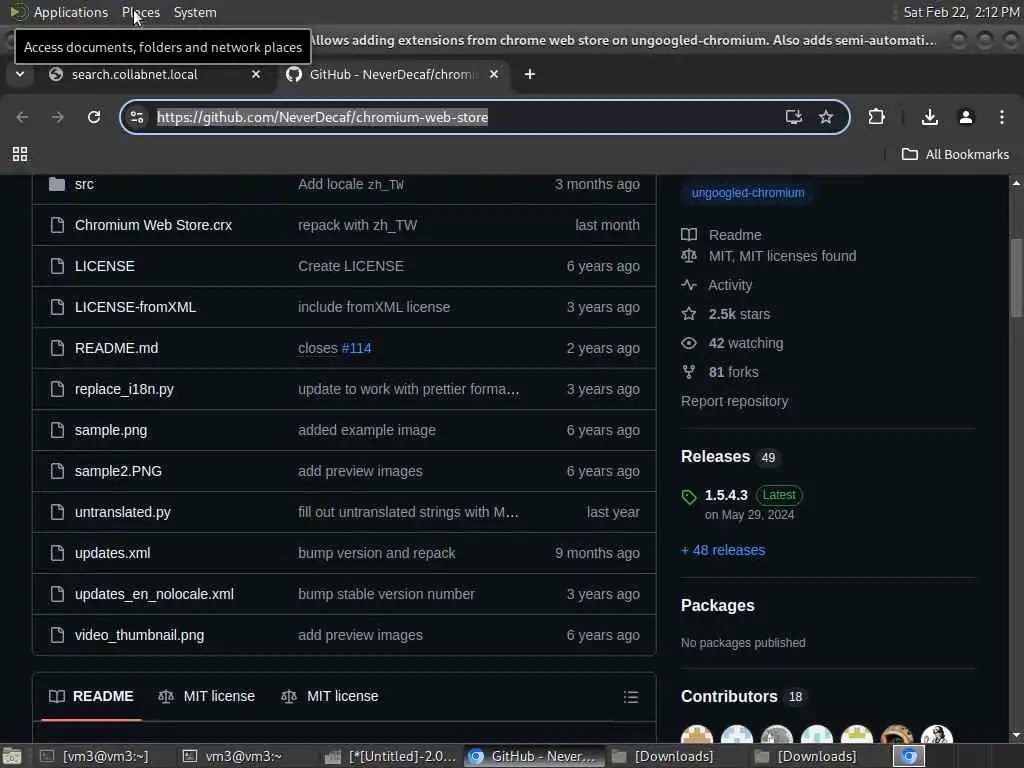Open the src folder
Viewport: 1024px width, 768px height.
(84, 184)
